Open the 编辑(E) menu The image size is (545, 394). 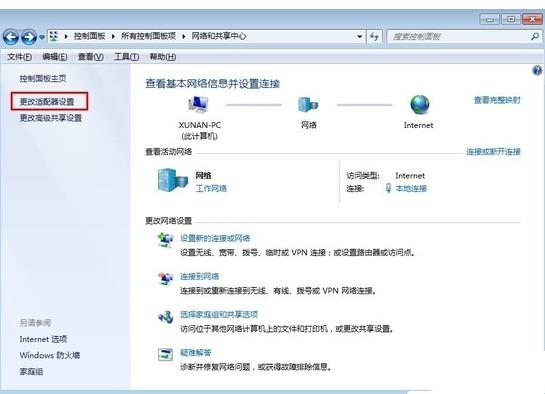55,57
